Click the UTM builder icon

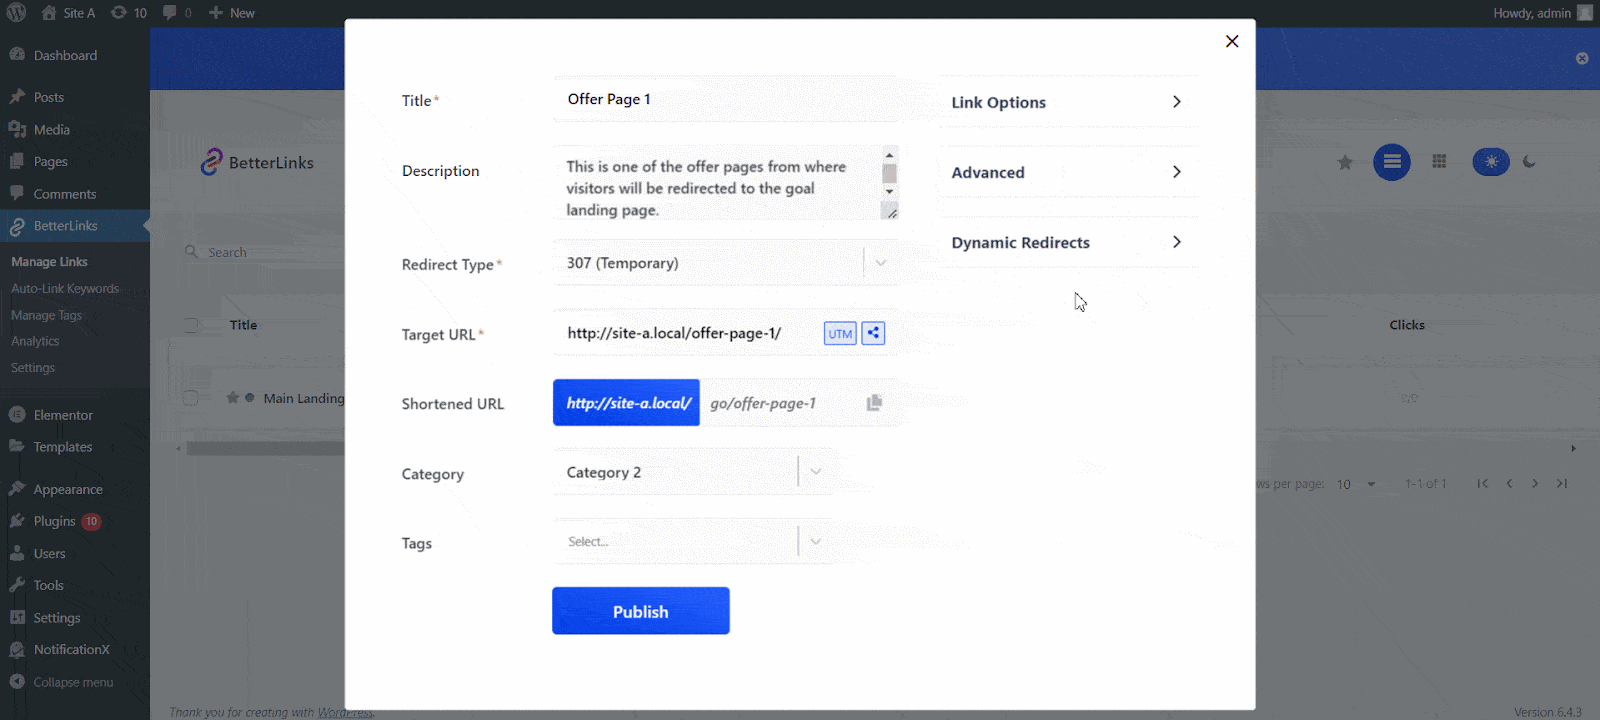tap(840, 334)
